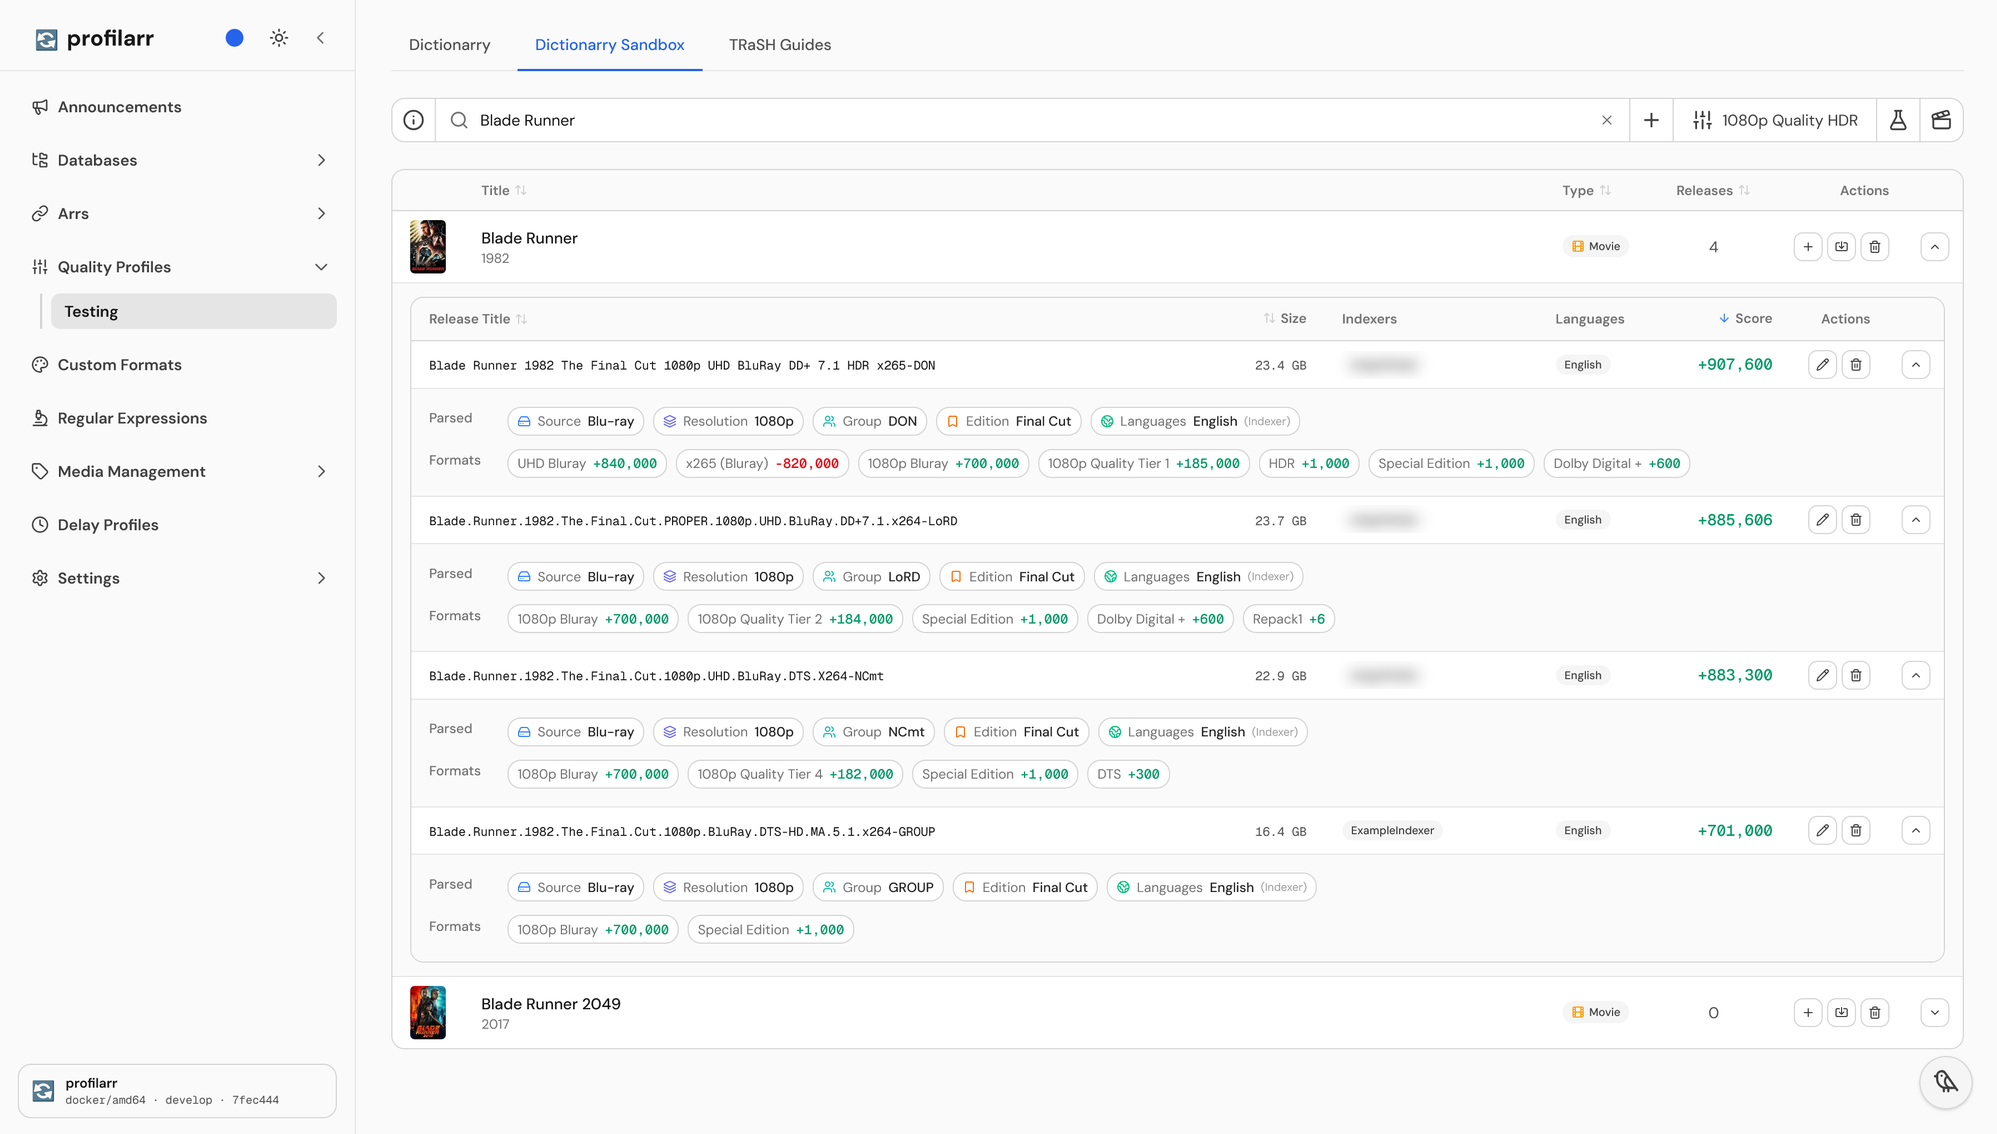Collapse the x264-GROUP release details
Screen dimensions: 1997x1134
tap(1915, 831)
